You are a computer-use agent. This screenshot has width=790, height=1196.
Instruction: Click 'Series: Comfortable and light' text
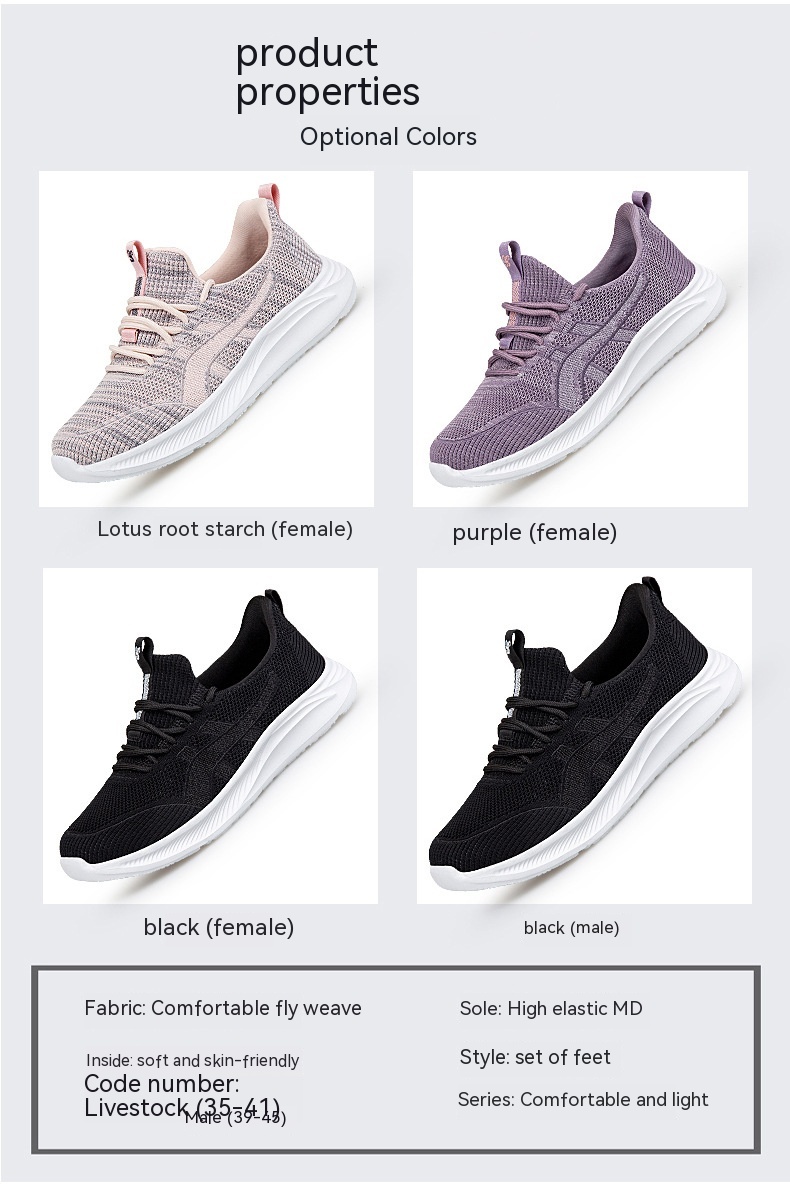click(x=583, y=1100)
